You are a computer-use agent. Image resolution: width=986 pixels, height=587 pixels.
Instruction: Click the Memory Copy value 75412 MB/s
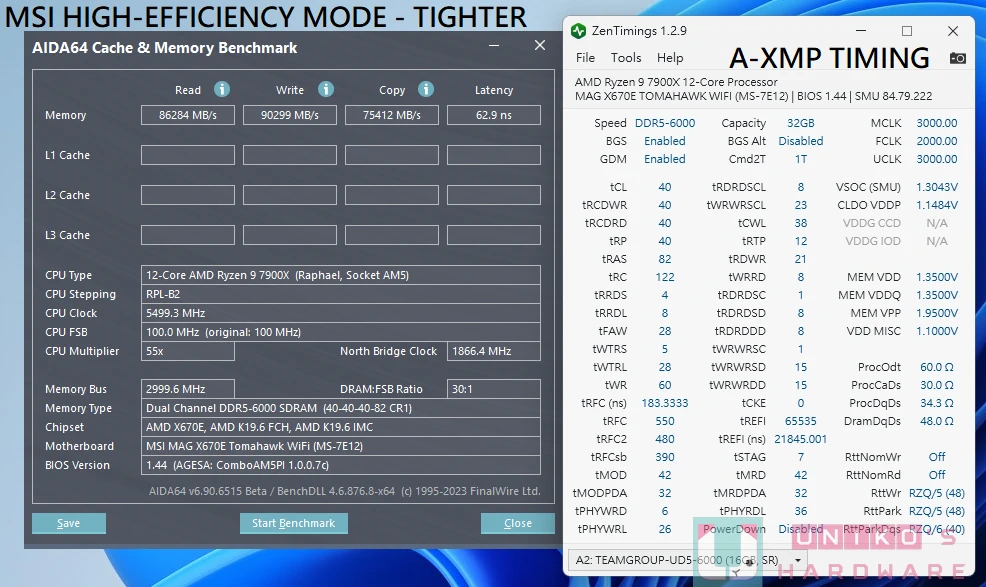[x=392, y=115]
